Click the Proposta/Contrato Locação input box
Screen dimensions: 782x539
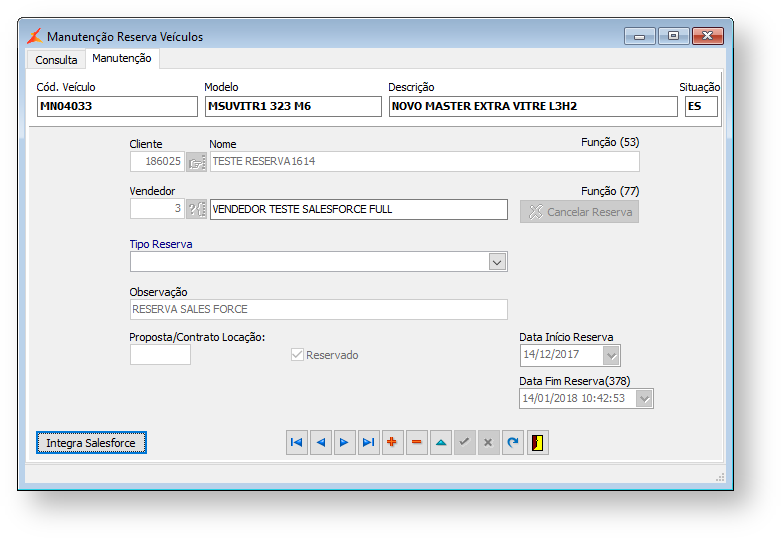tap(160, 355)
